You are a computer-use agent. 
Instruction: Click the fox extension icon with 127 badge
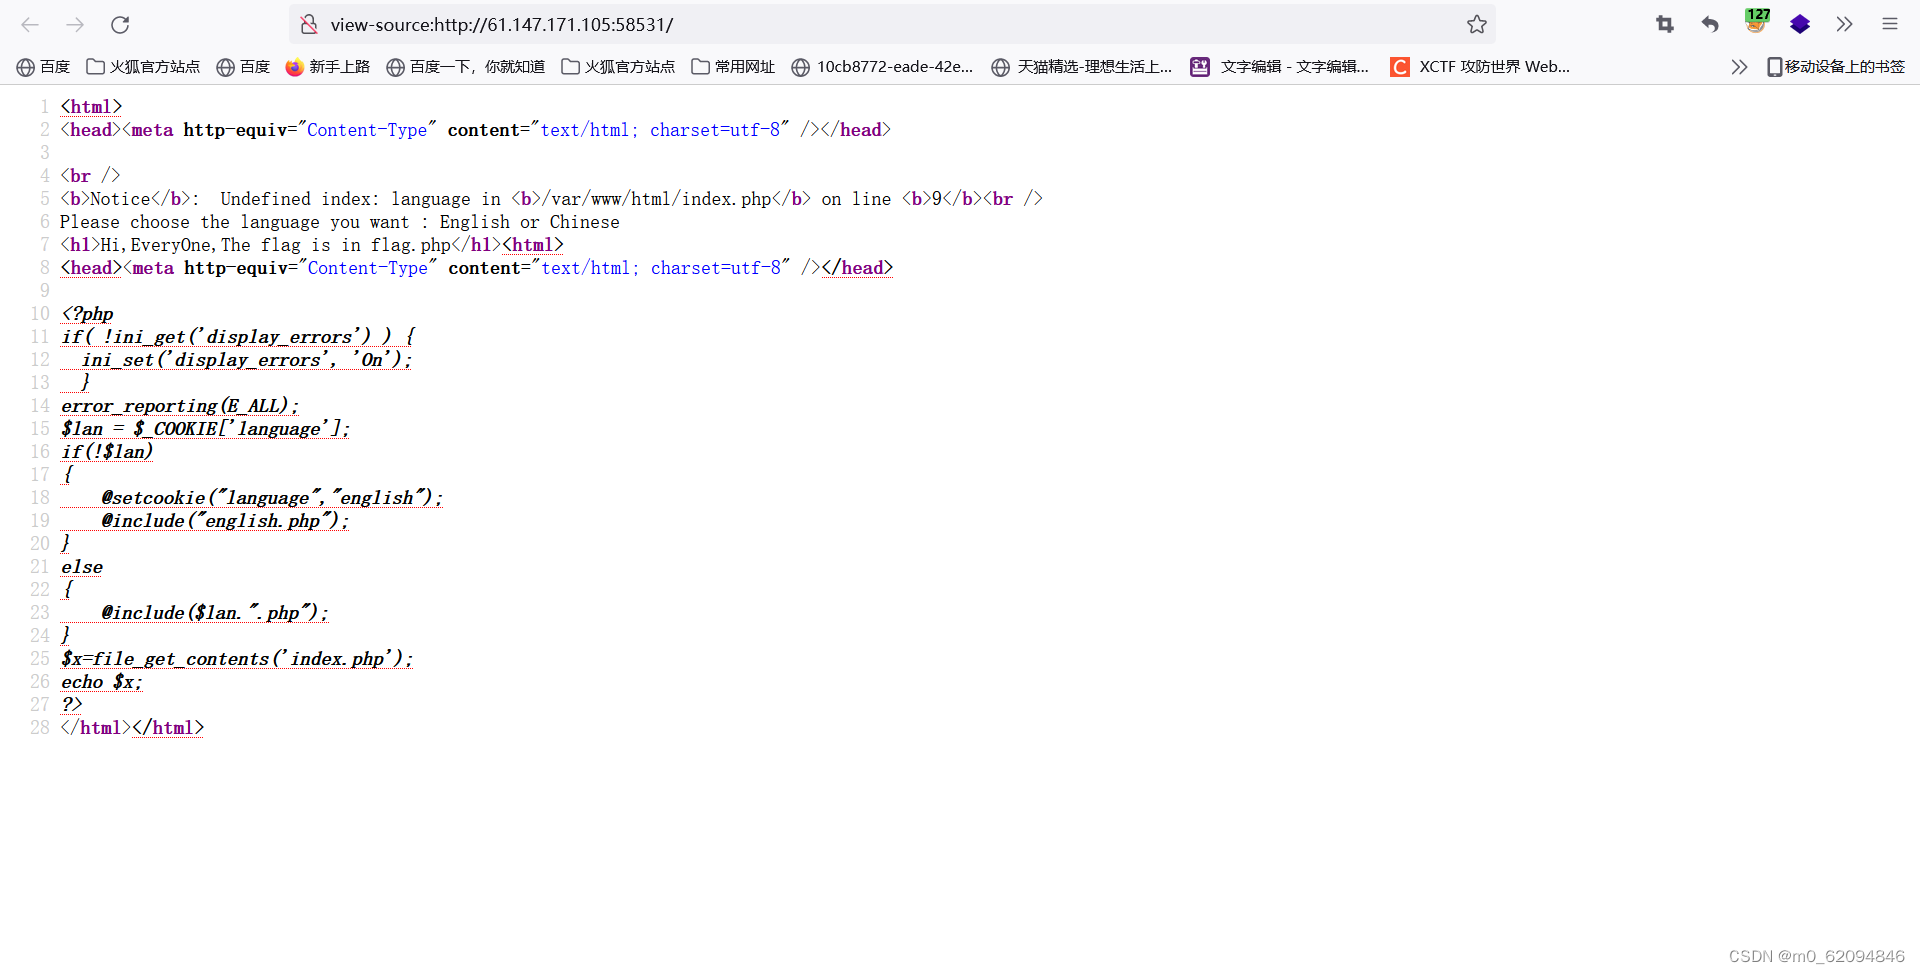click(1755, 25)
